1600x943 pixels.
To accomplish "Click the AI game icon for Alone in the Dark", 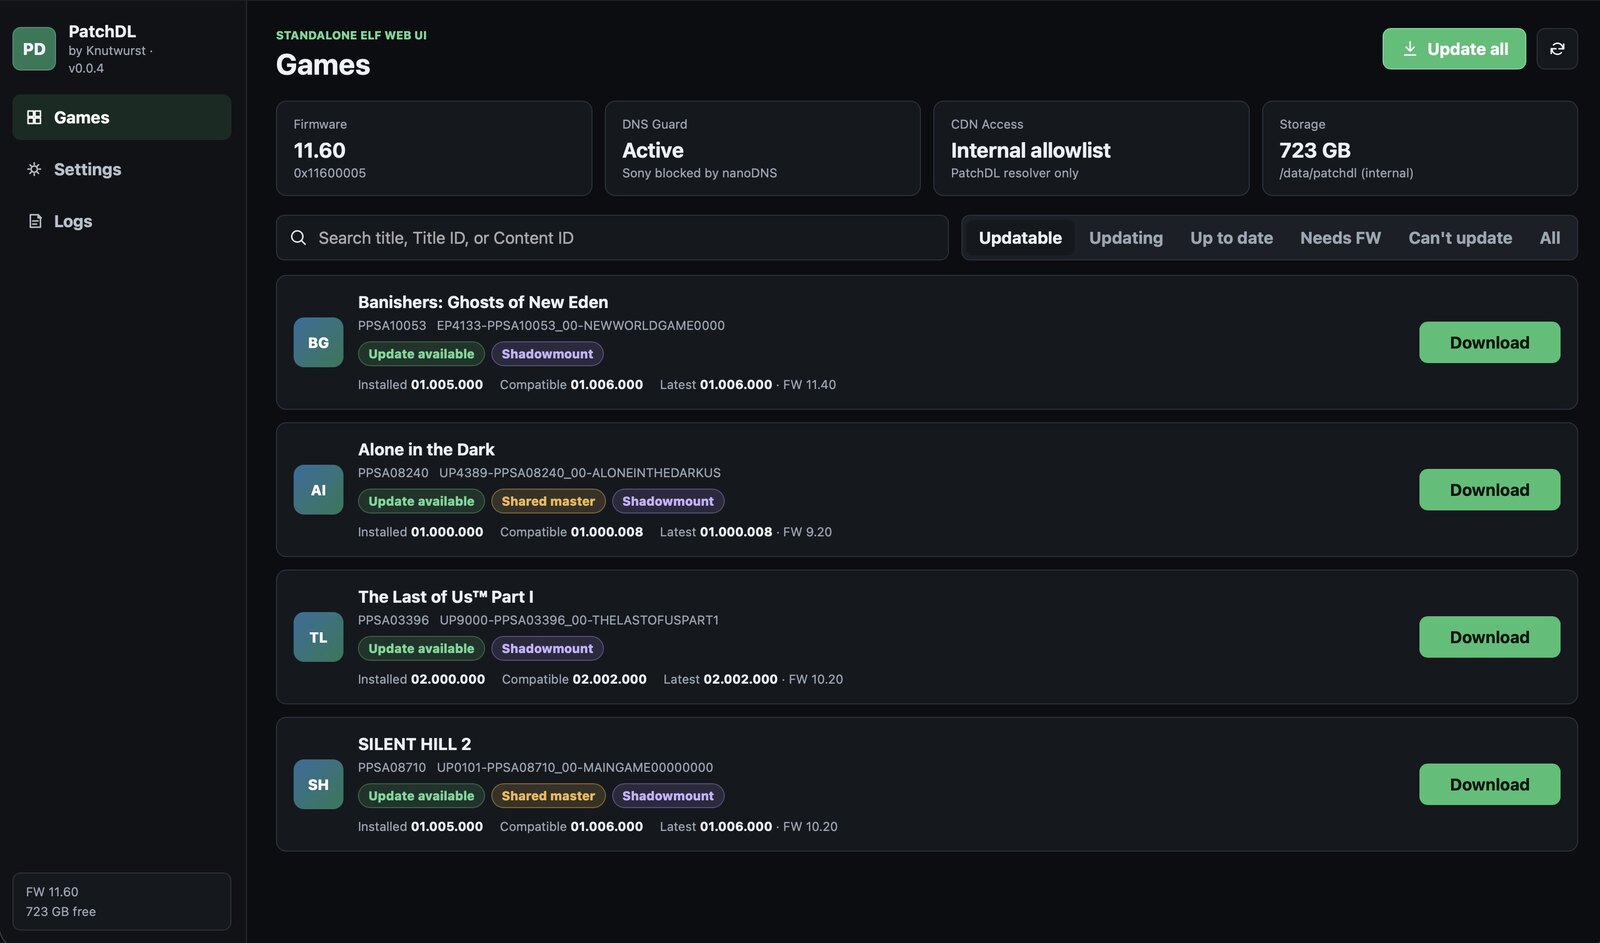I will pyautogui.click(x=318, y=490).
